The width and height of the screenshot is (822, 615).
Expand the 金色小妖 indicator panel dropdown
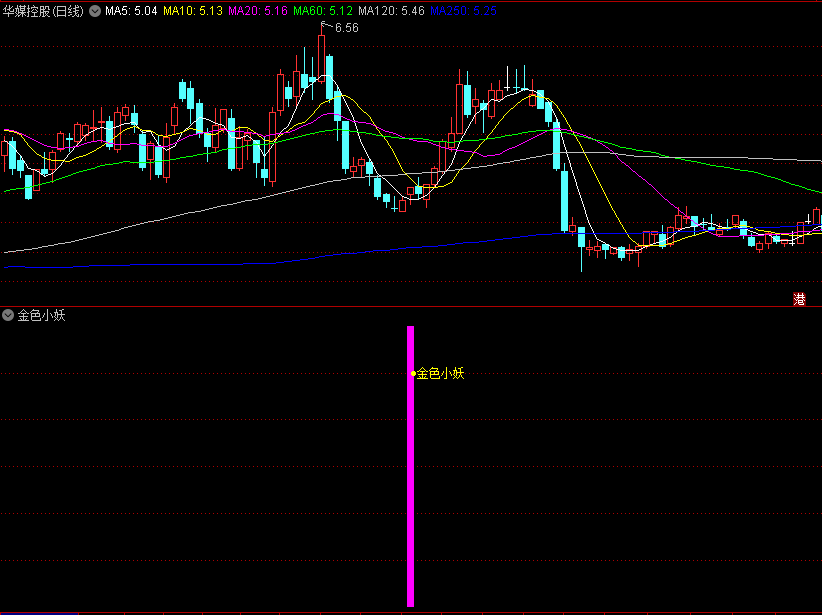click(8, 315)
